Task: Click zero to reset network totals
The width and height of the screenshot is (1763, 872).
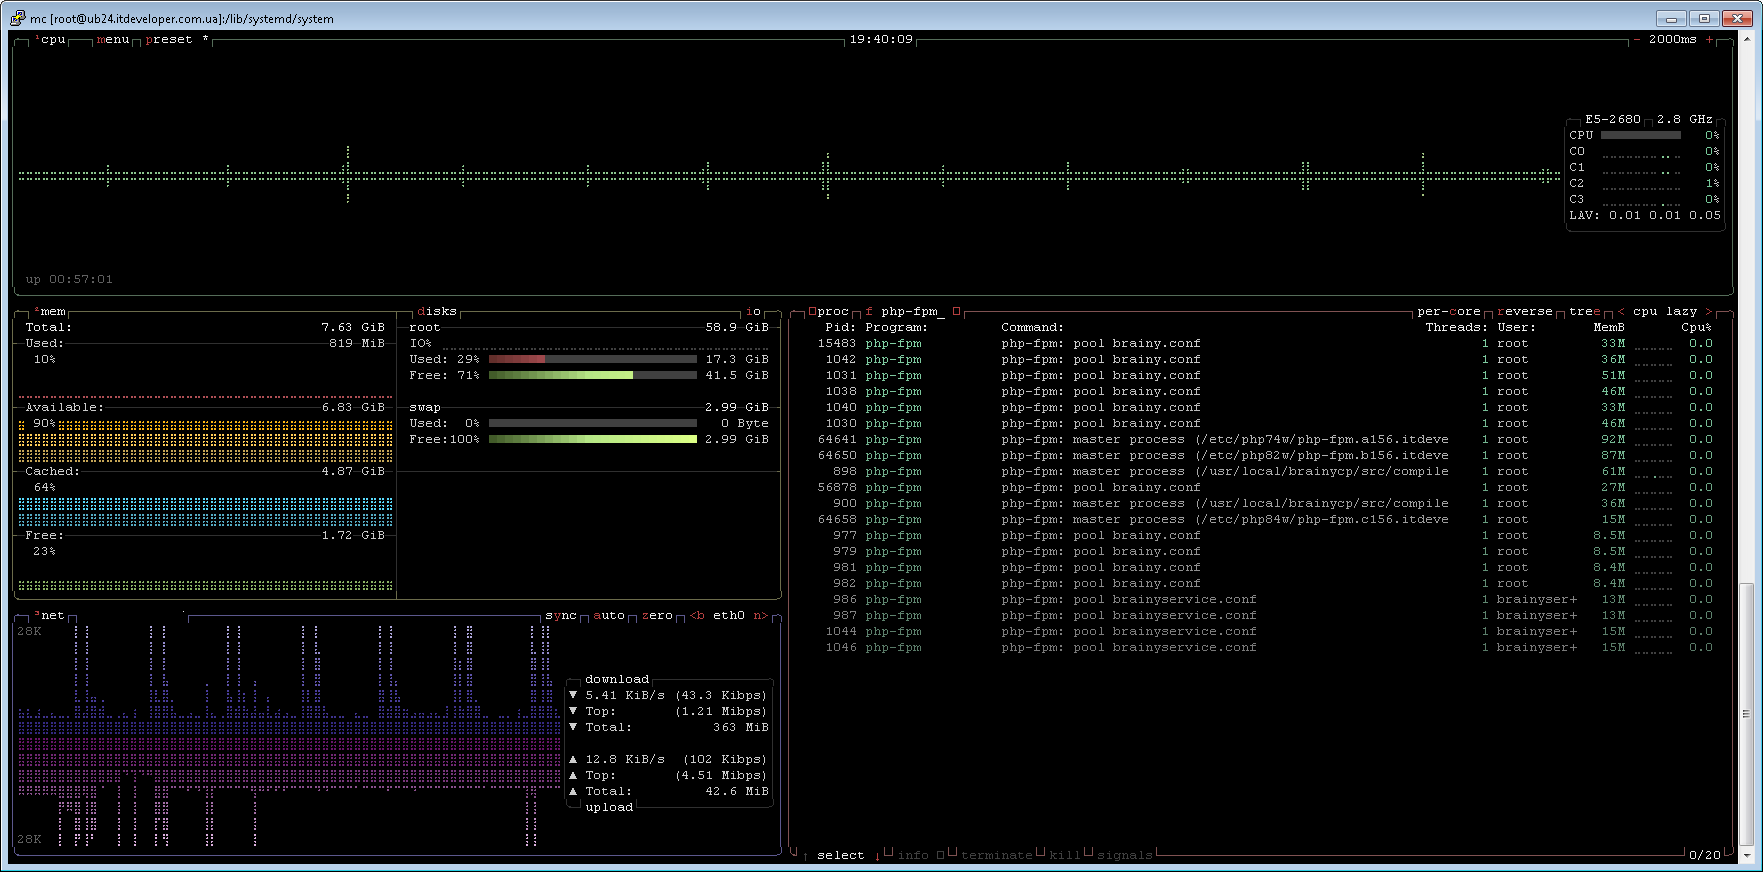Action: point(656,616)
